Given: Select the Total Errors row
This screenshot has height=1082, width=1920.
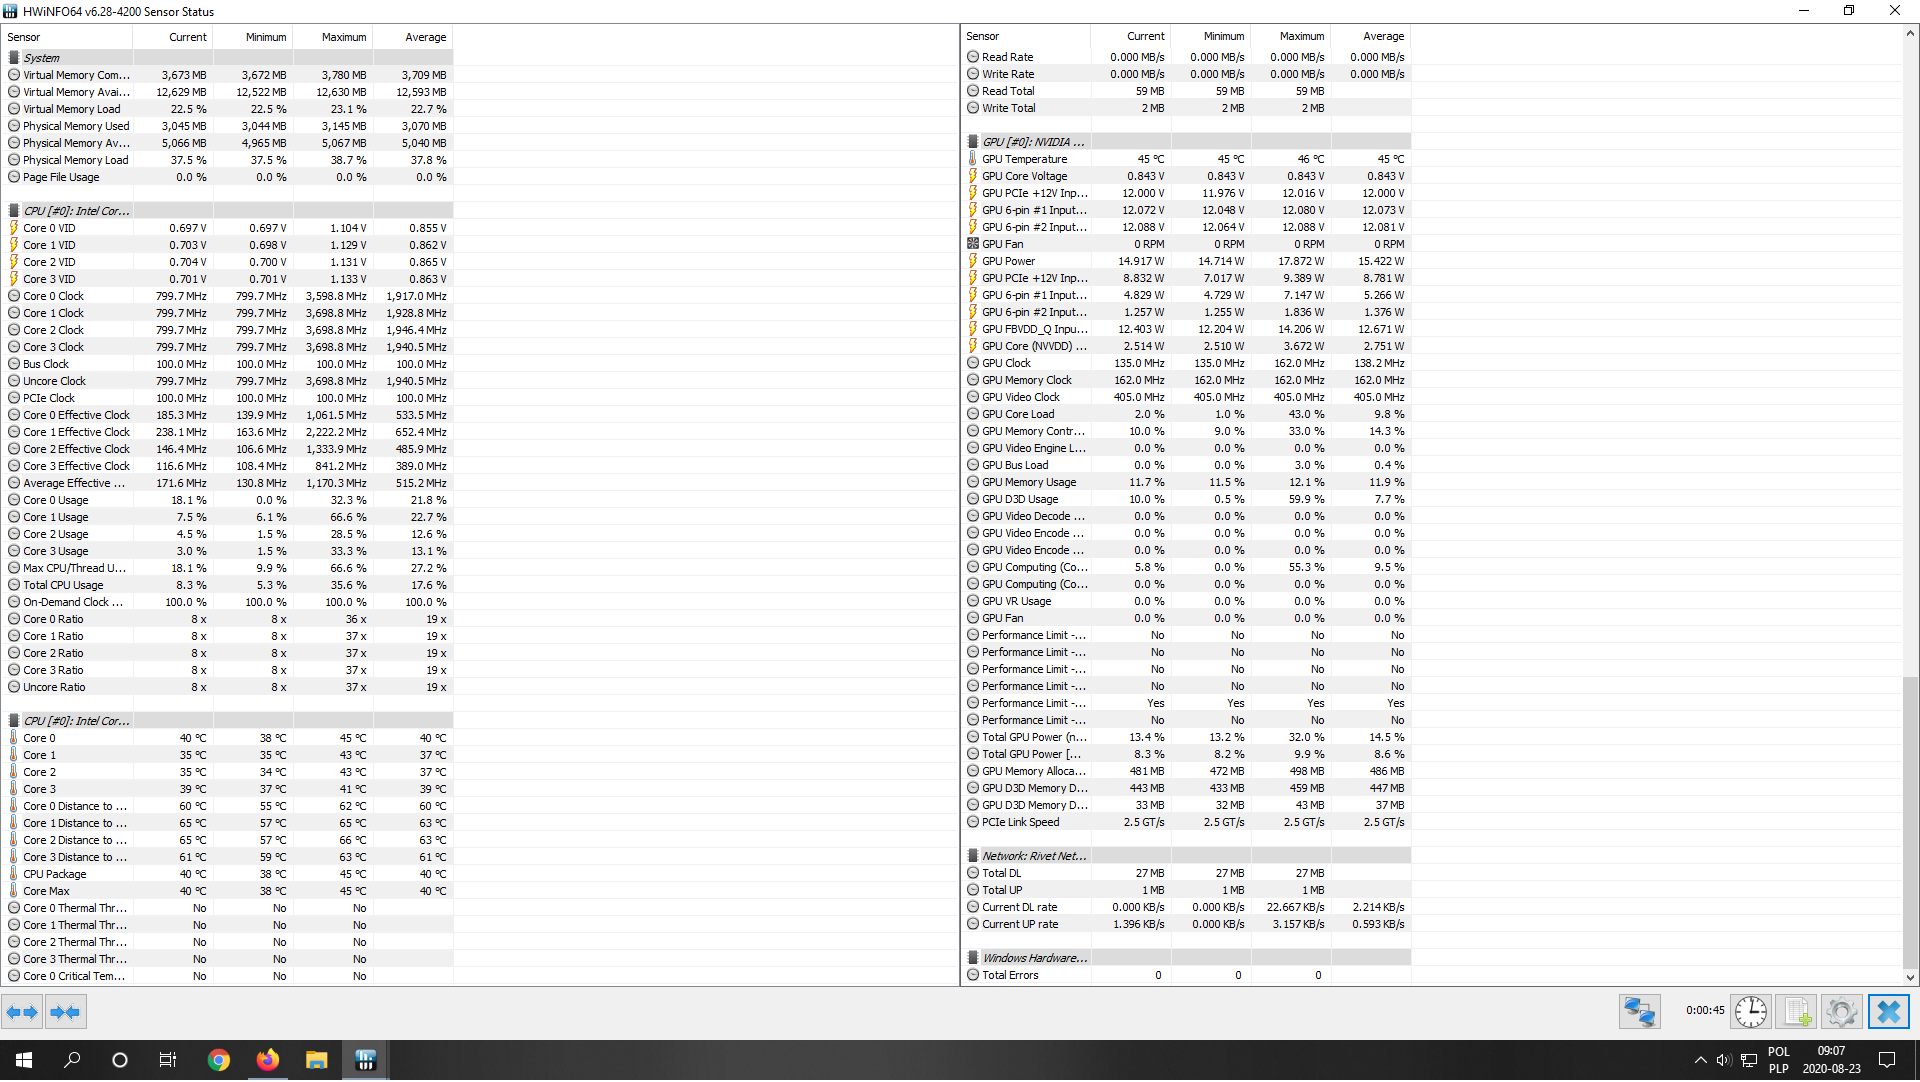Looking at the screenshot, I should (1187, 975).
